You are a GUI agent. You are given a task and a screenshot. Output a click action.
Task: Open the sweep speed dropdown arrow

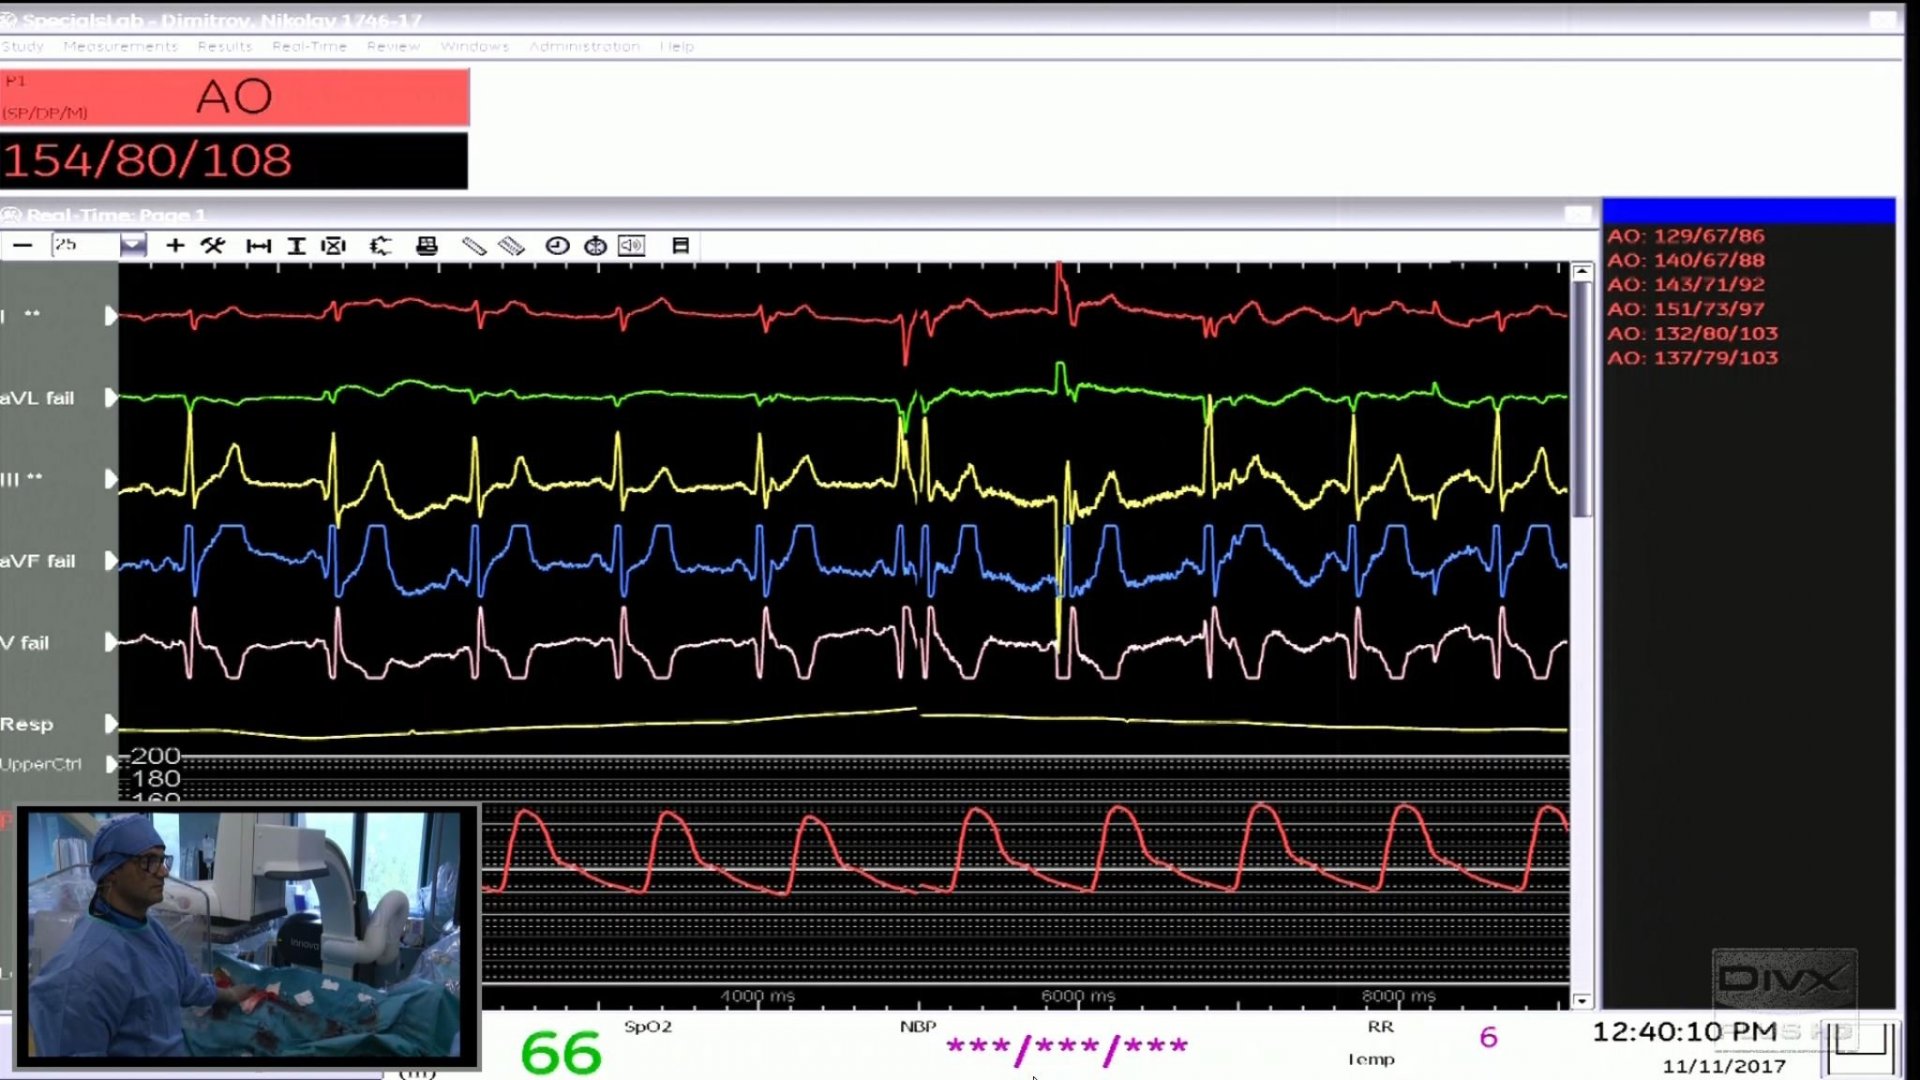133,245
